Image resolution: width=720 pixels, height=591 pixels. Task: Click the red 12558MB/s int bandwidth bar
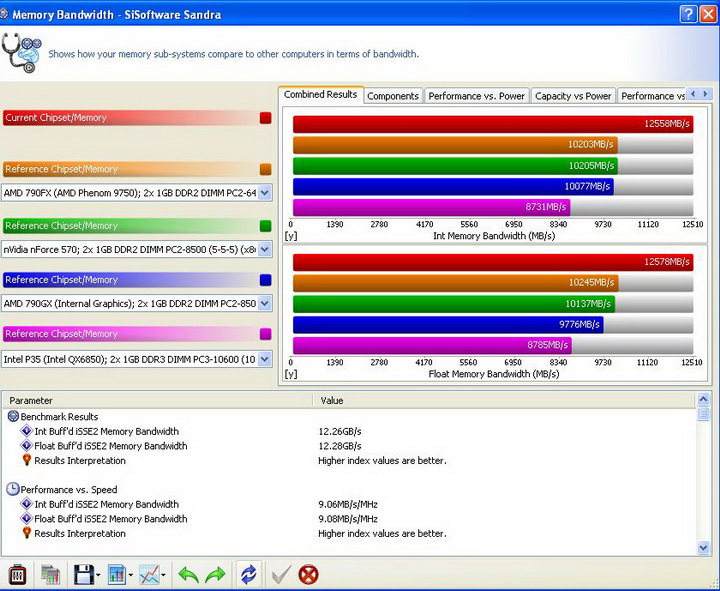[493, 124]
